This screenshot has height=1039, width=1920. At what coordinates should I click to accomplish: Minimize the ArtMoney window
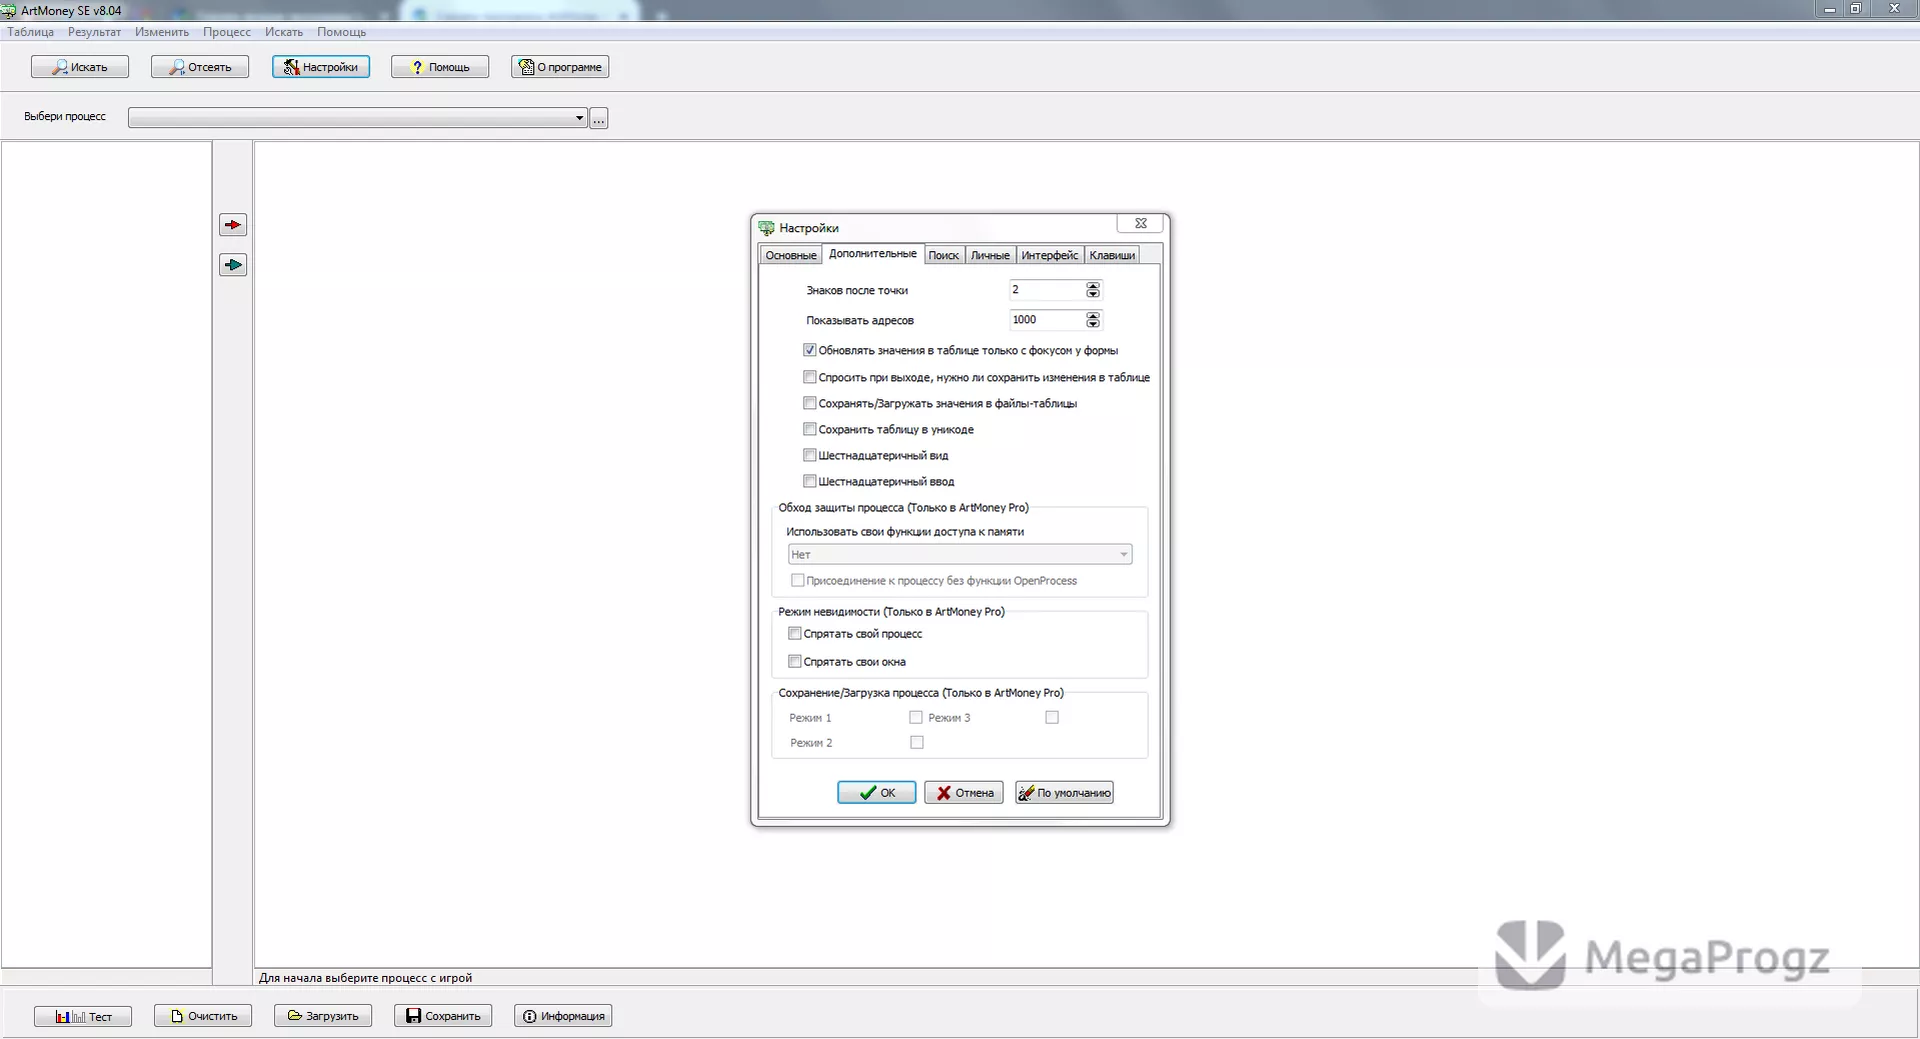1829,9
